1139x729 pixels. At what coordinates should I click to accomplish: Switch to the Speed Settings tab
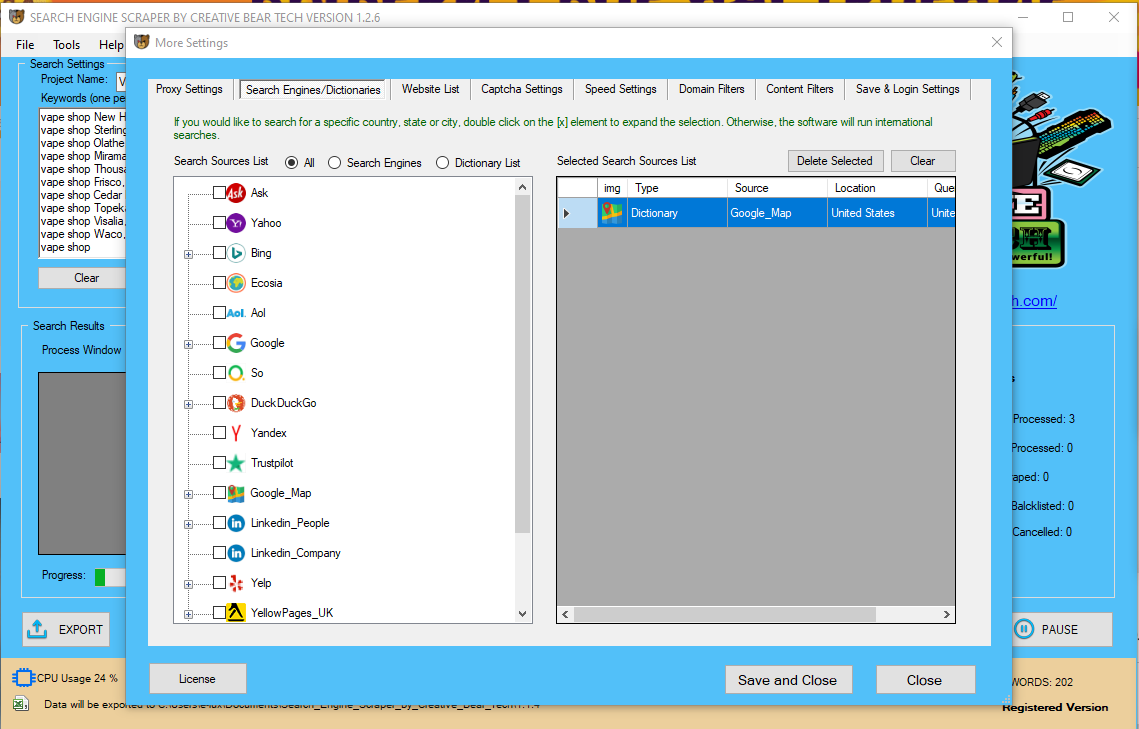[620, 89]
